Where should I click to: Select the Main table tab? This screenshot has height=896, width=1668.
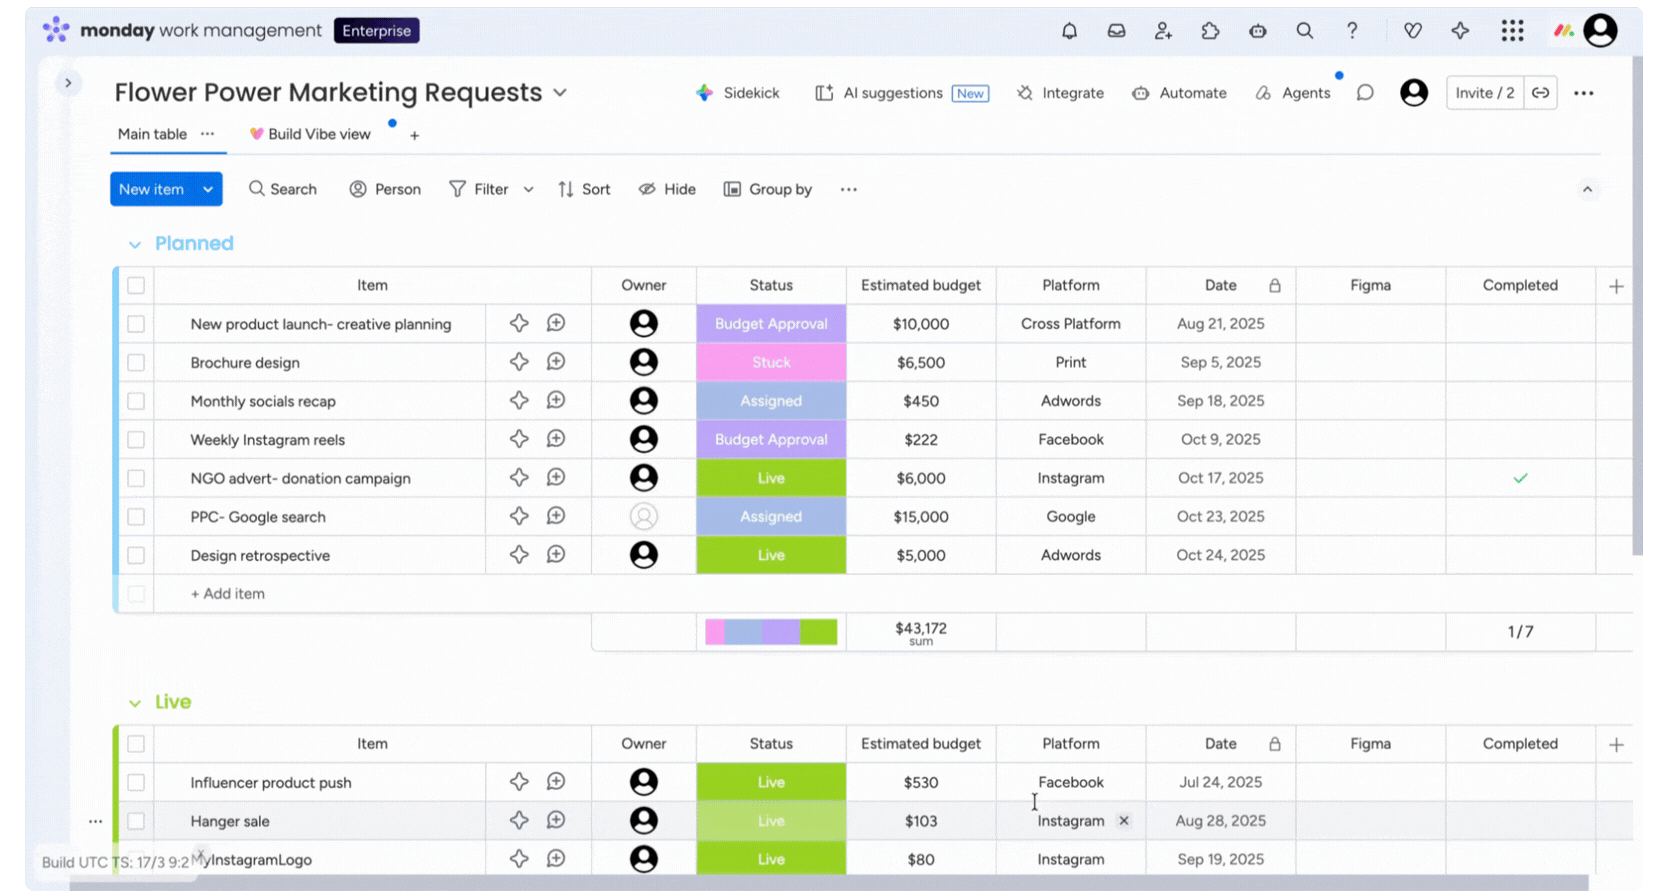(x=152, y=134)
